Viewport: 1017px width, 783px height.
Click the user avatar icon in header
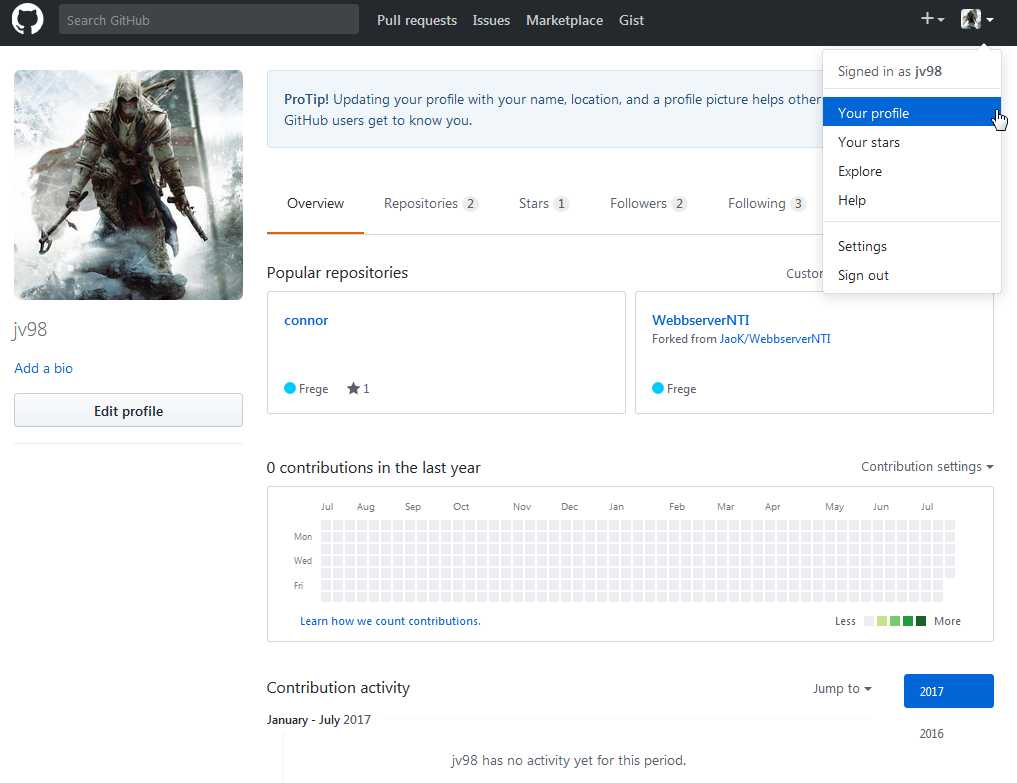point(971,19)
